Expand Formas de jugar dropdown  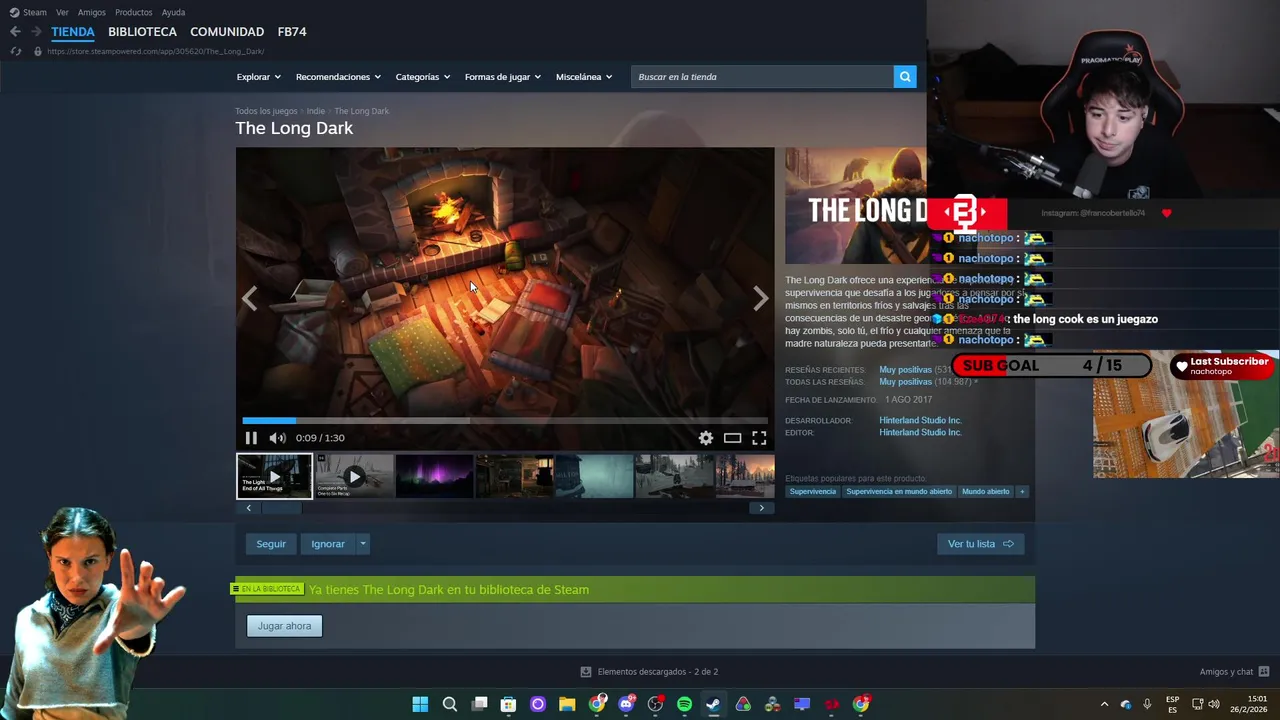click(503, 77)
